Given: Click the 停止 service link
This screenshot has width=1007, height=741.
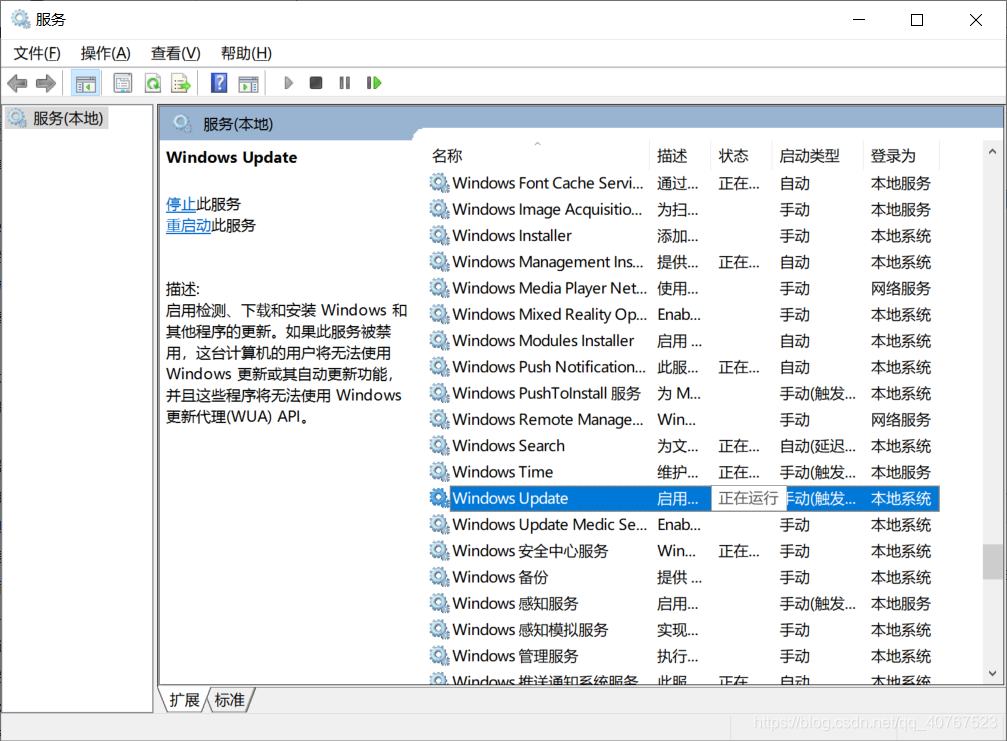Looking at the screenshot, I should 181,204.
